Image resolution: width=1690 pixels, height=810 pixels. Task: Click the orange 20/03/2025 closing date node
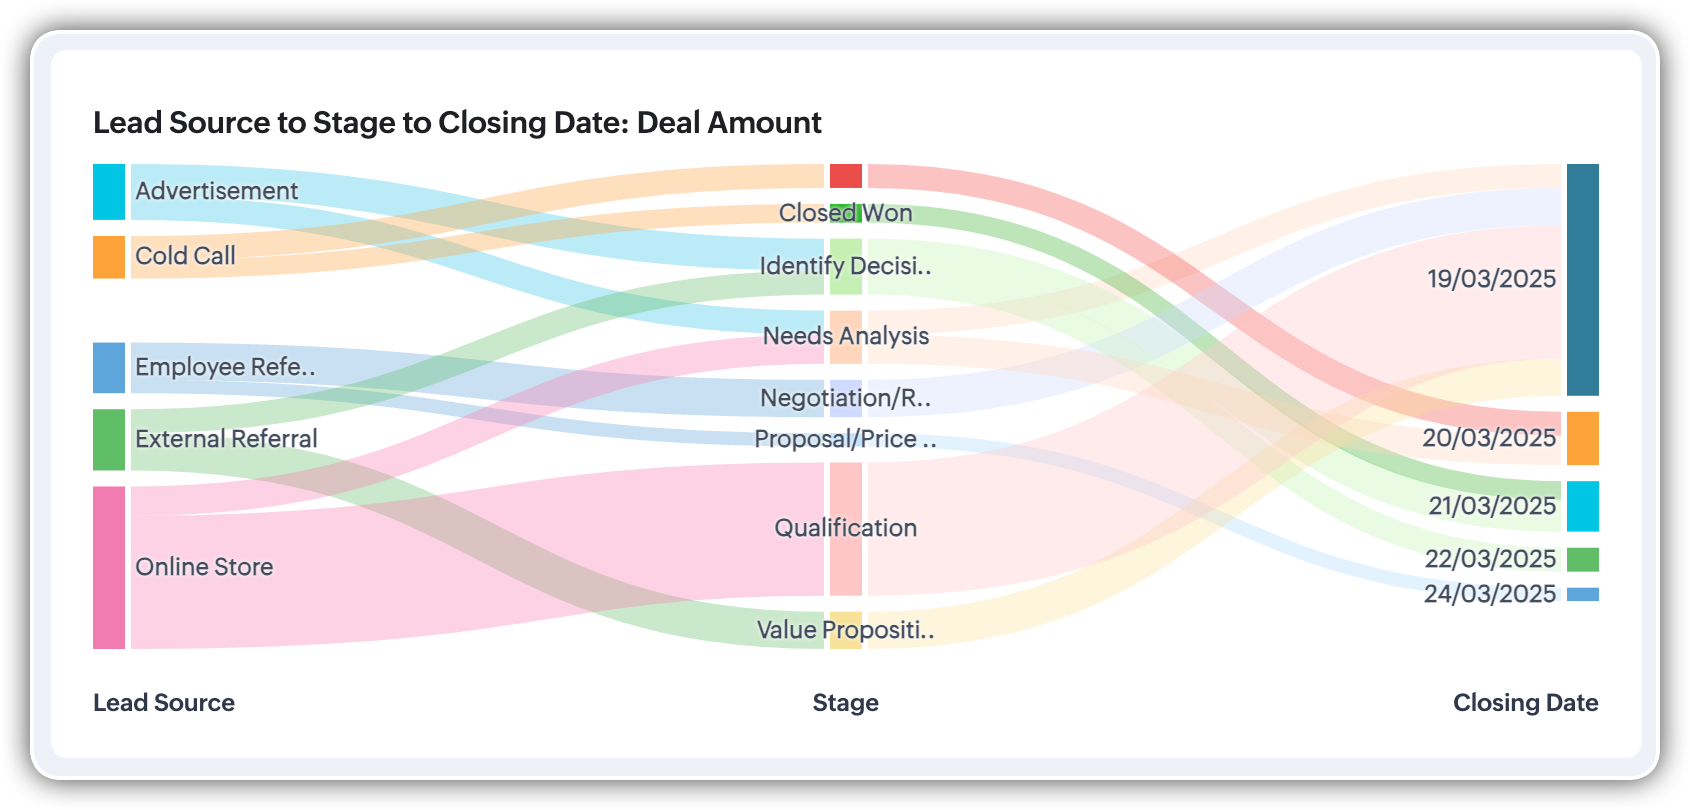[1582, 438]
